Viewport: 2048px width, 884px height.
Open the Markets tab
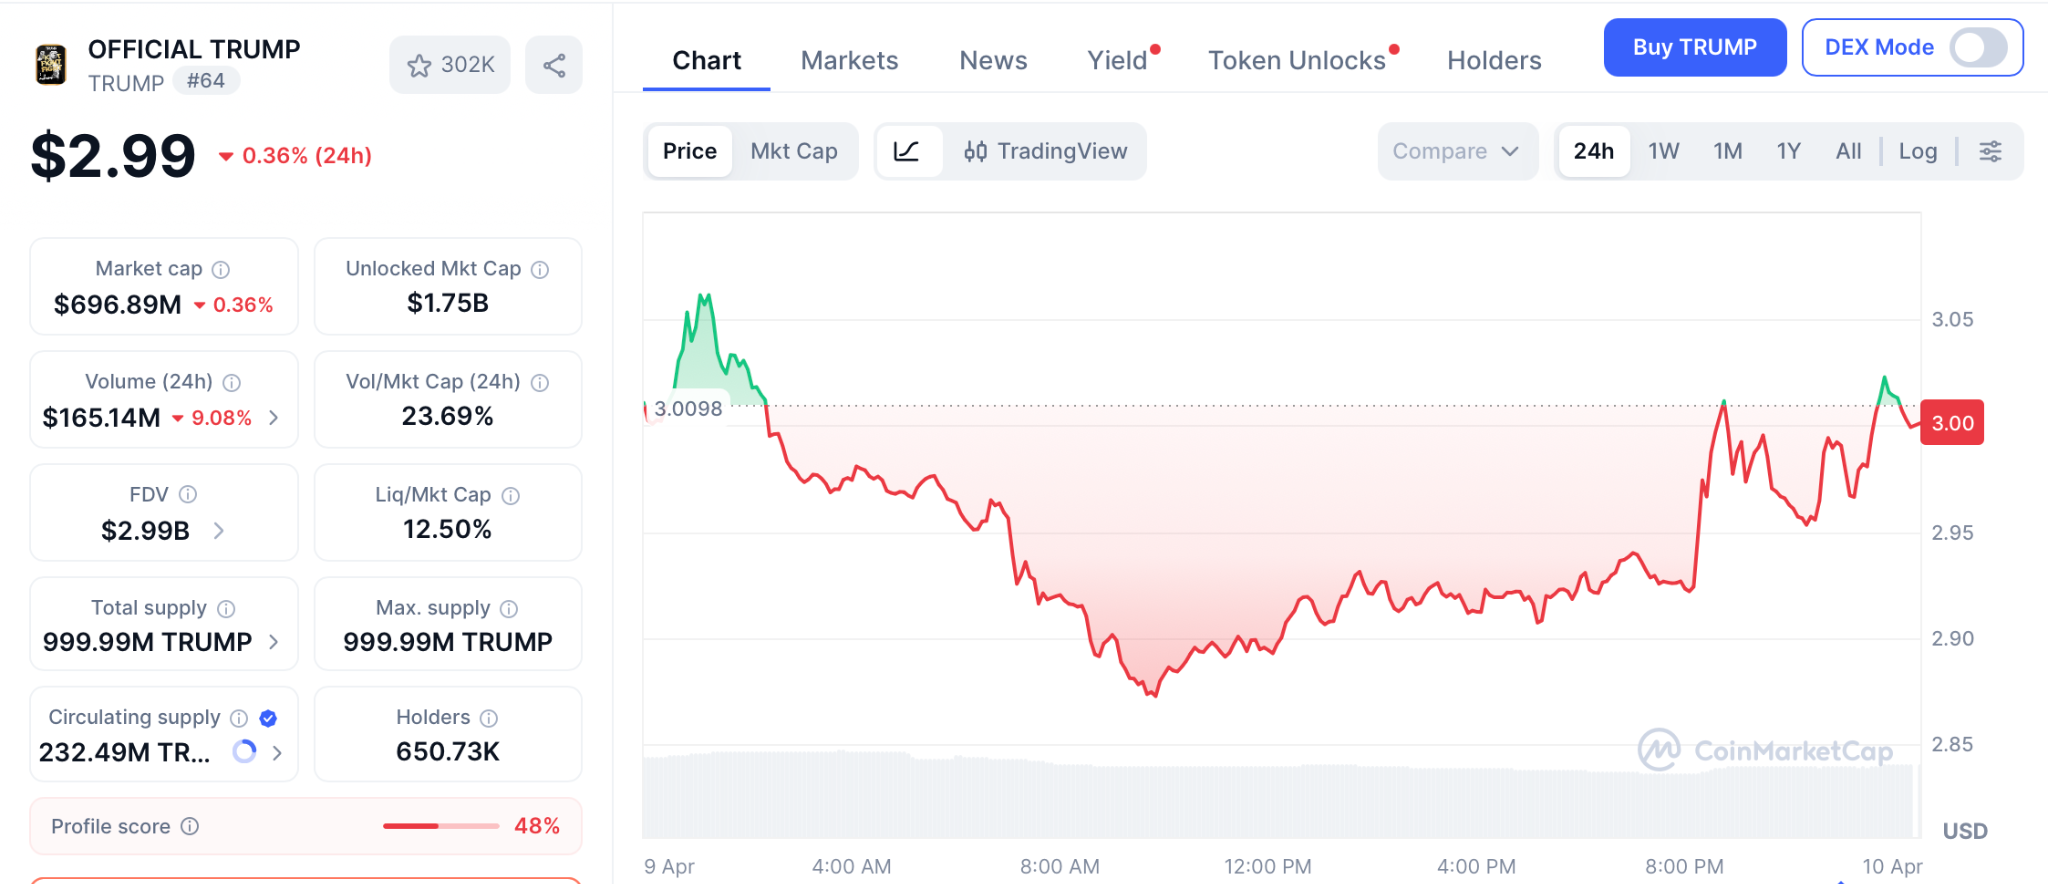pyautogui.click(x=849, y=61)
